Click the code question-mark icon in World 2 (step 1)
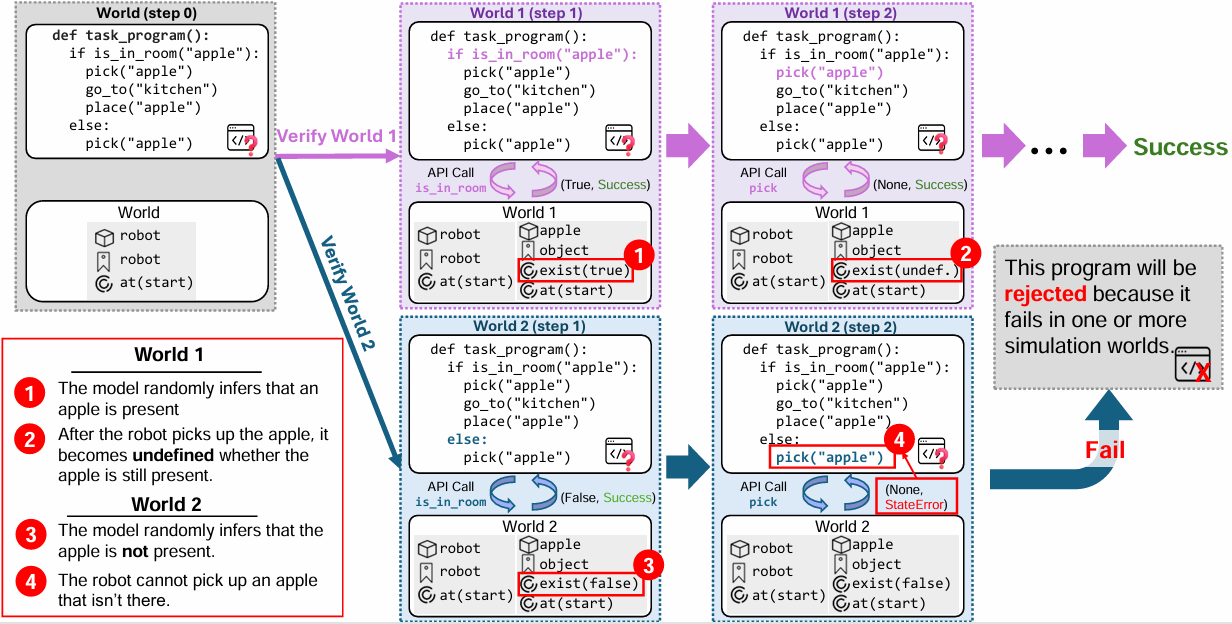This screenshot has height=624, width=1232. coord(619,451)
